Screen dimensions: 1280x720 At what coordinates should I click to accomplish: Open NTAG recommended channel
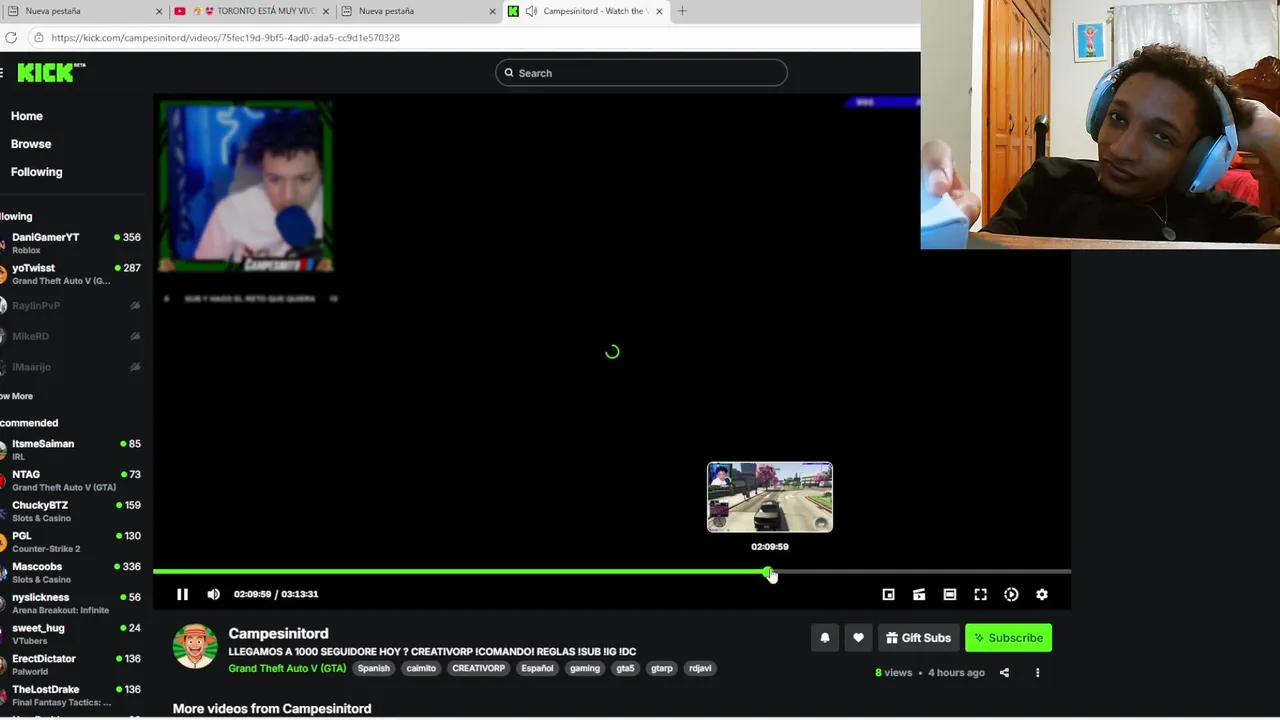(72, 480)
